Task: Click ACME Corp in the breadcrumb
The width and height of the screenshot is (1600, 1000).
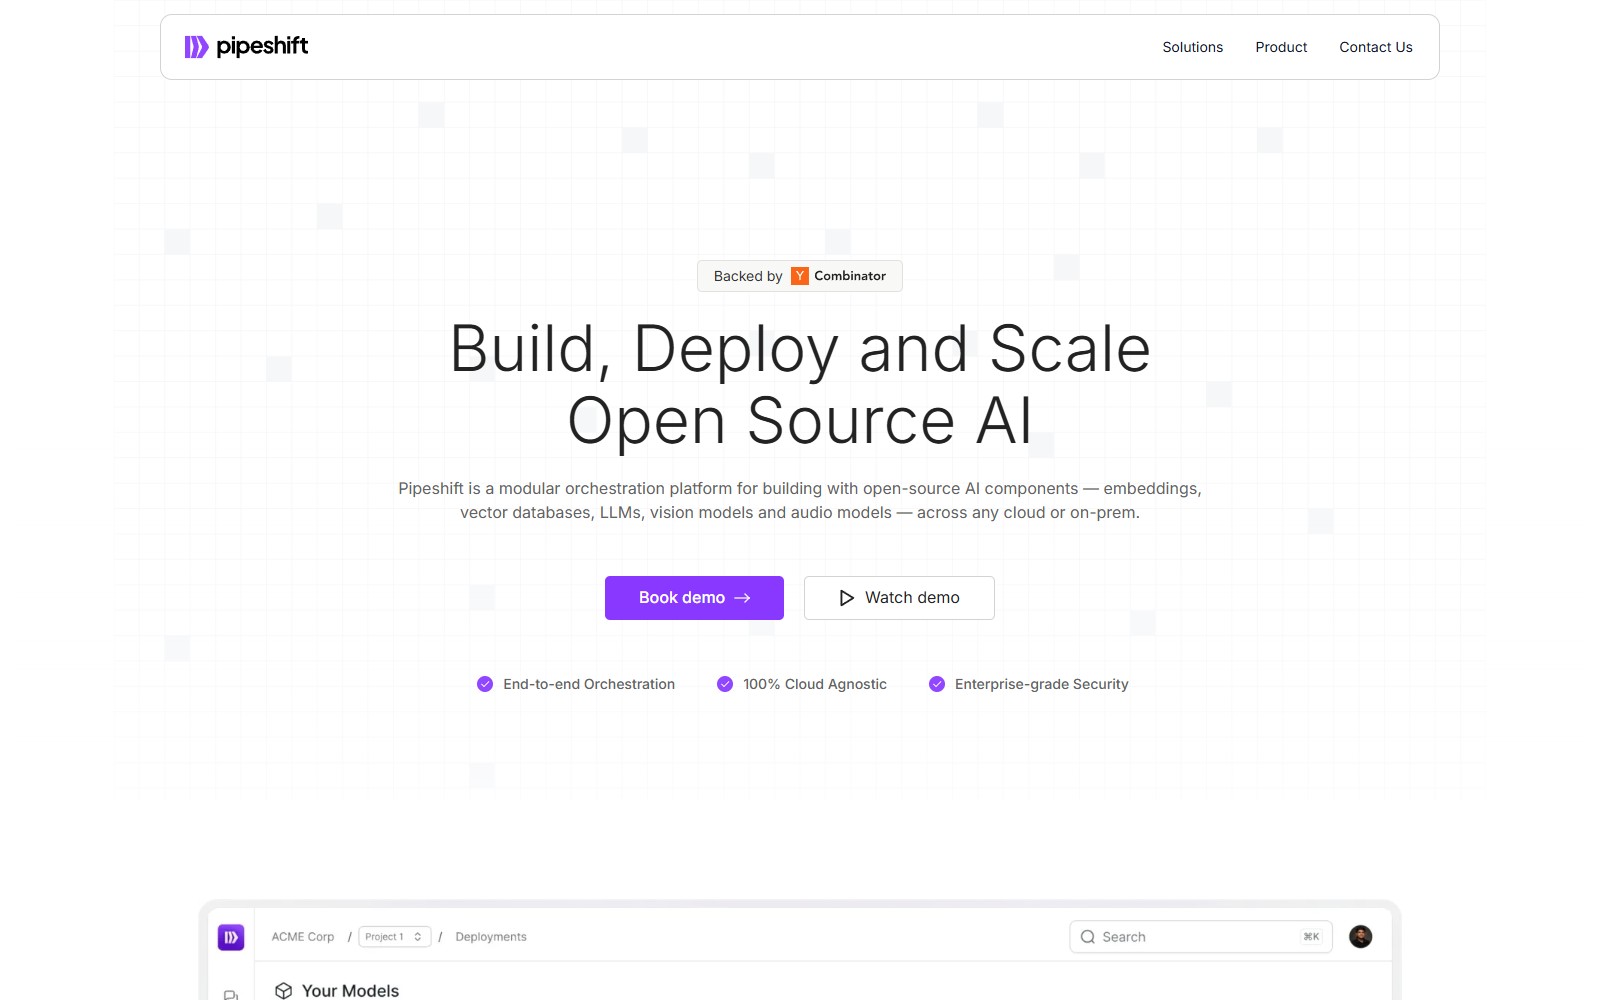Action: 303,937
